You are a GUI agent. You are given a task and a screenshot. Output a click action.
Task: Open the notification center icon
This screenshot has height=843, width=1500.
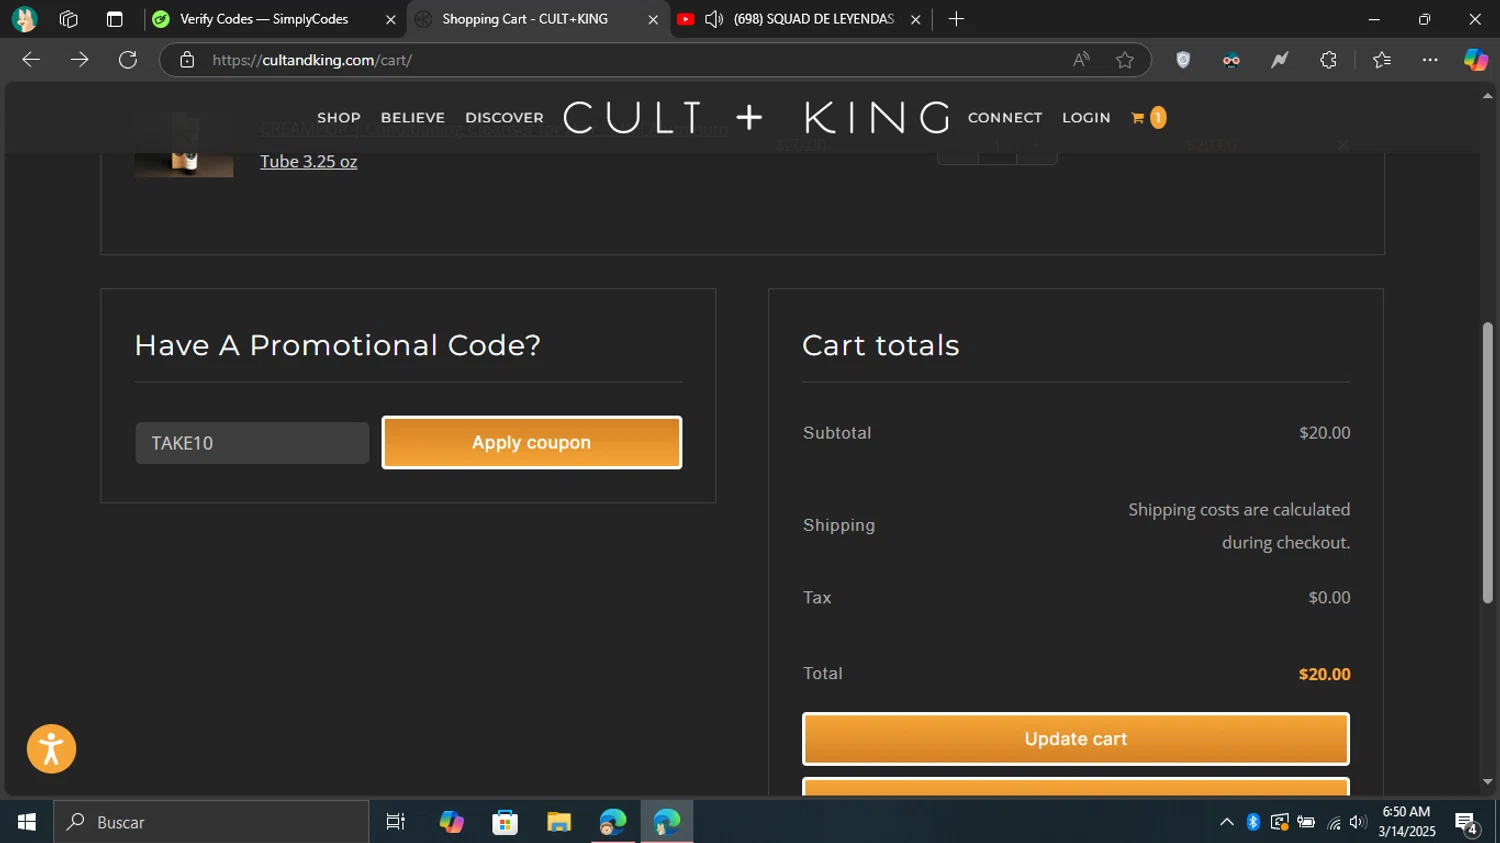[x=1467, y=823]
